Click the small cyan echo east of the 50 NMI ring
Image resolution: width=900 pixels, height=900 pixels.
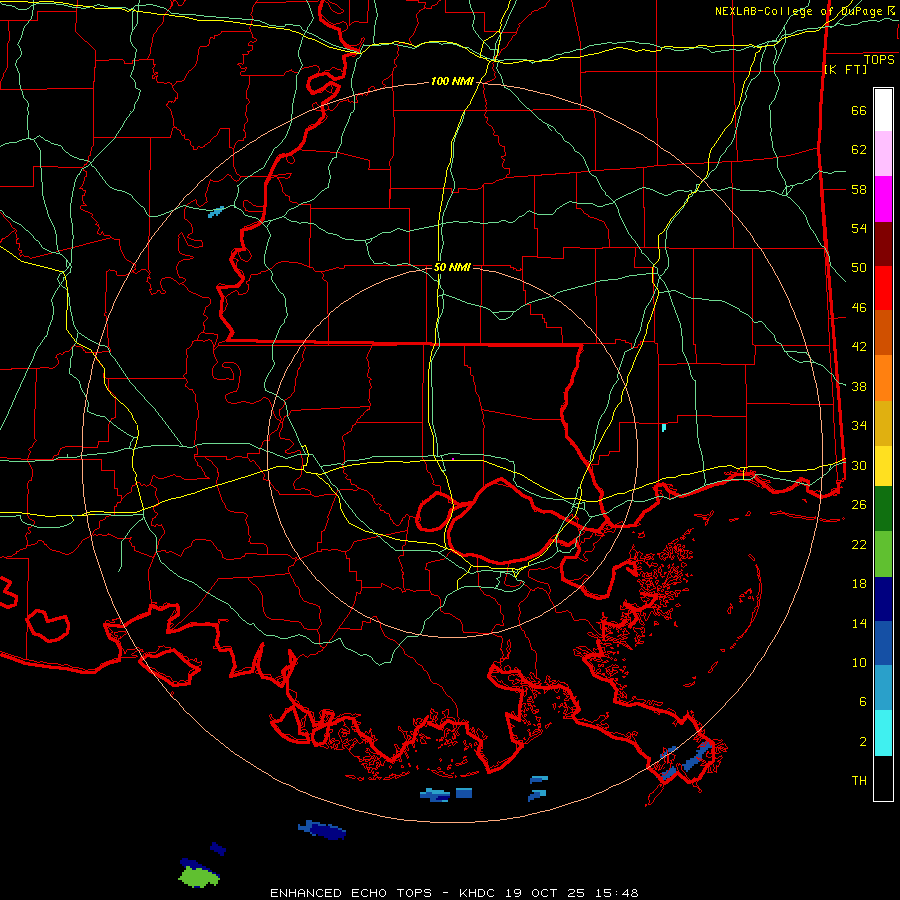point(664,428)
